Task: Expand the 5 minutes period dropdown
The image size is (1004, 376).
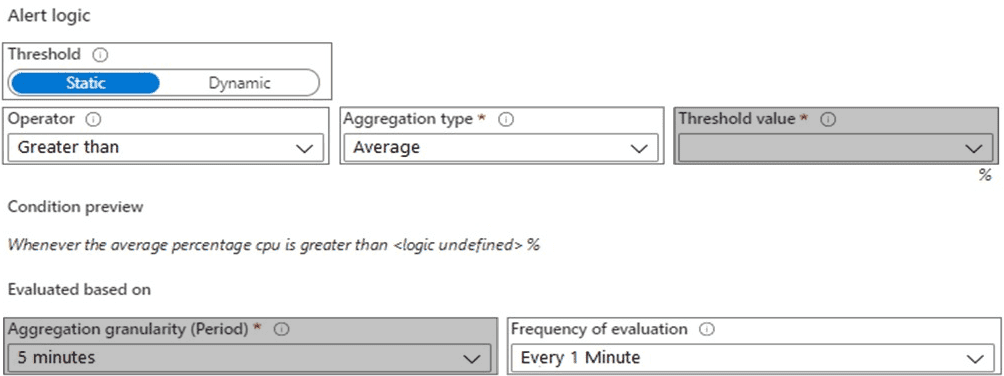Action: [250, 357]
